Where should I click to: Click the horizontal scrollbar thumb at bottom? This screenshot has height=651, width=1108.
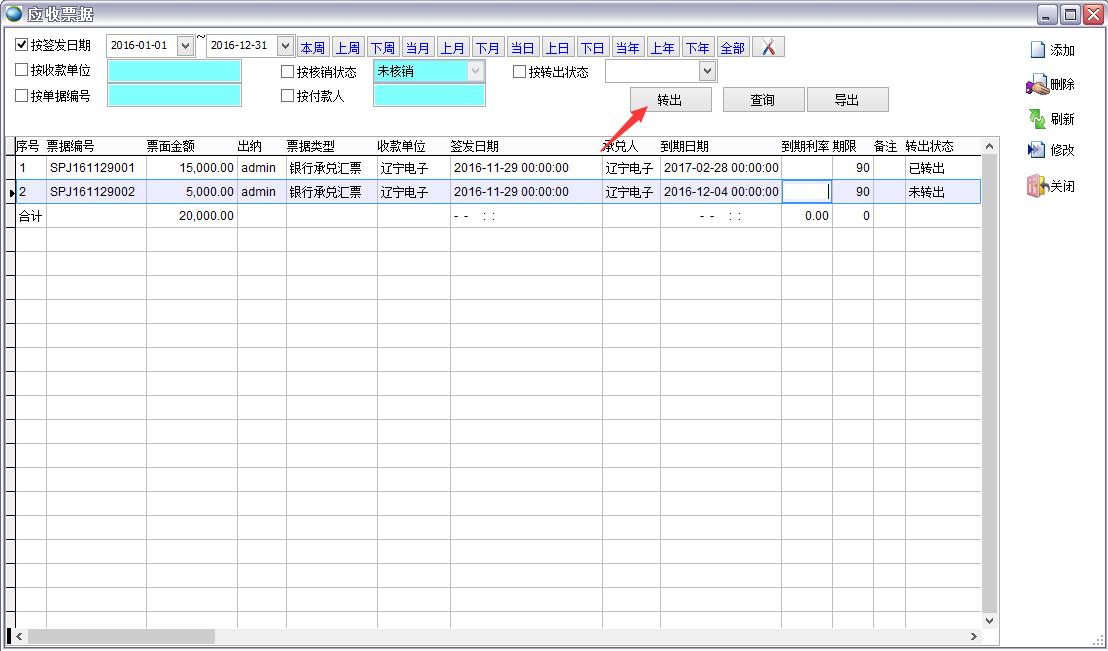point(120,636)
